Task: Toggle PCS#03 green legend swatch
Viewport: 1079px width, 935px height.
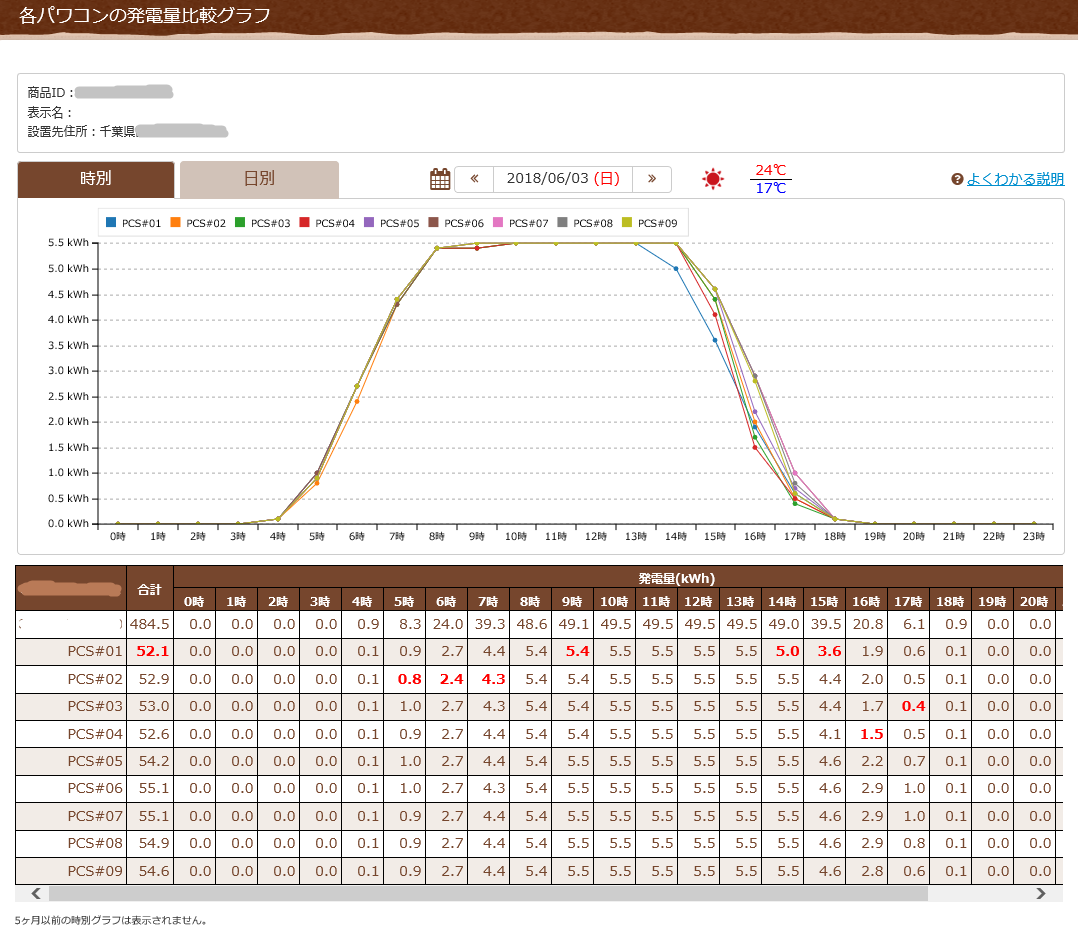Action: 240,222
